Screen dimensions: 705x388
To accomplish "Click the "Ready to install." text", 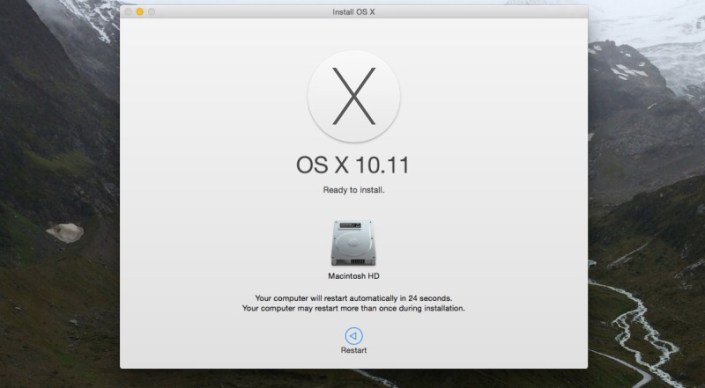I will pos(354,190).
